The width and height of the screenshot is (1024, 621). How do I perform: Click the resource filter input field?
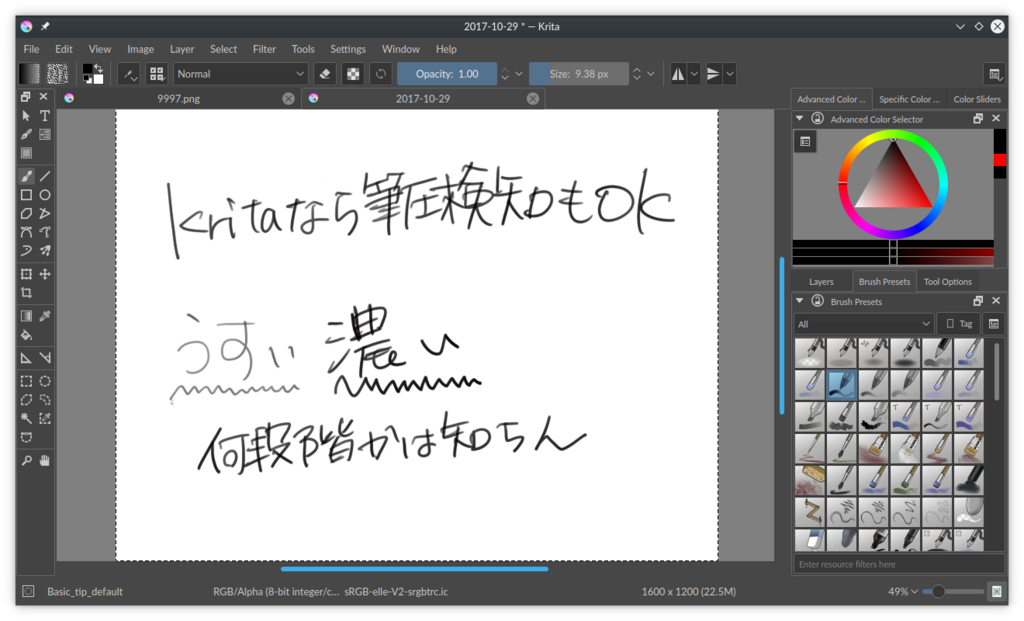[x=899, y=564]
